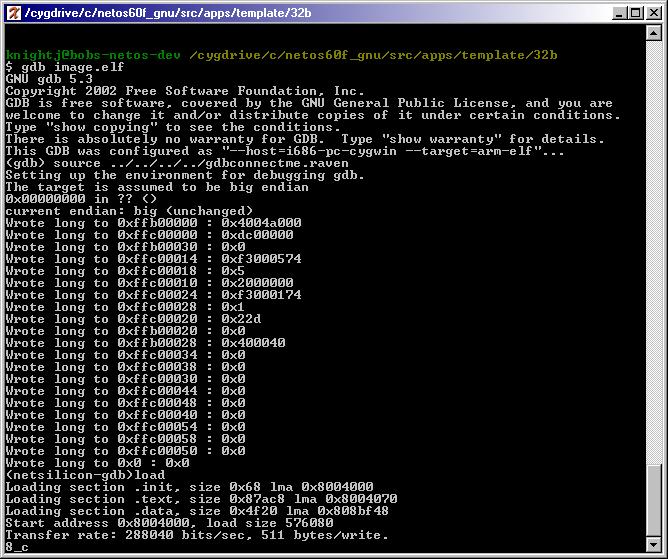Click the scrollbar down arrow

click(654, 546)
